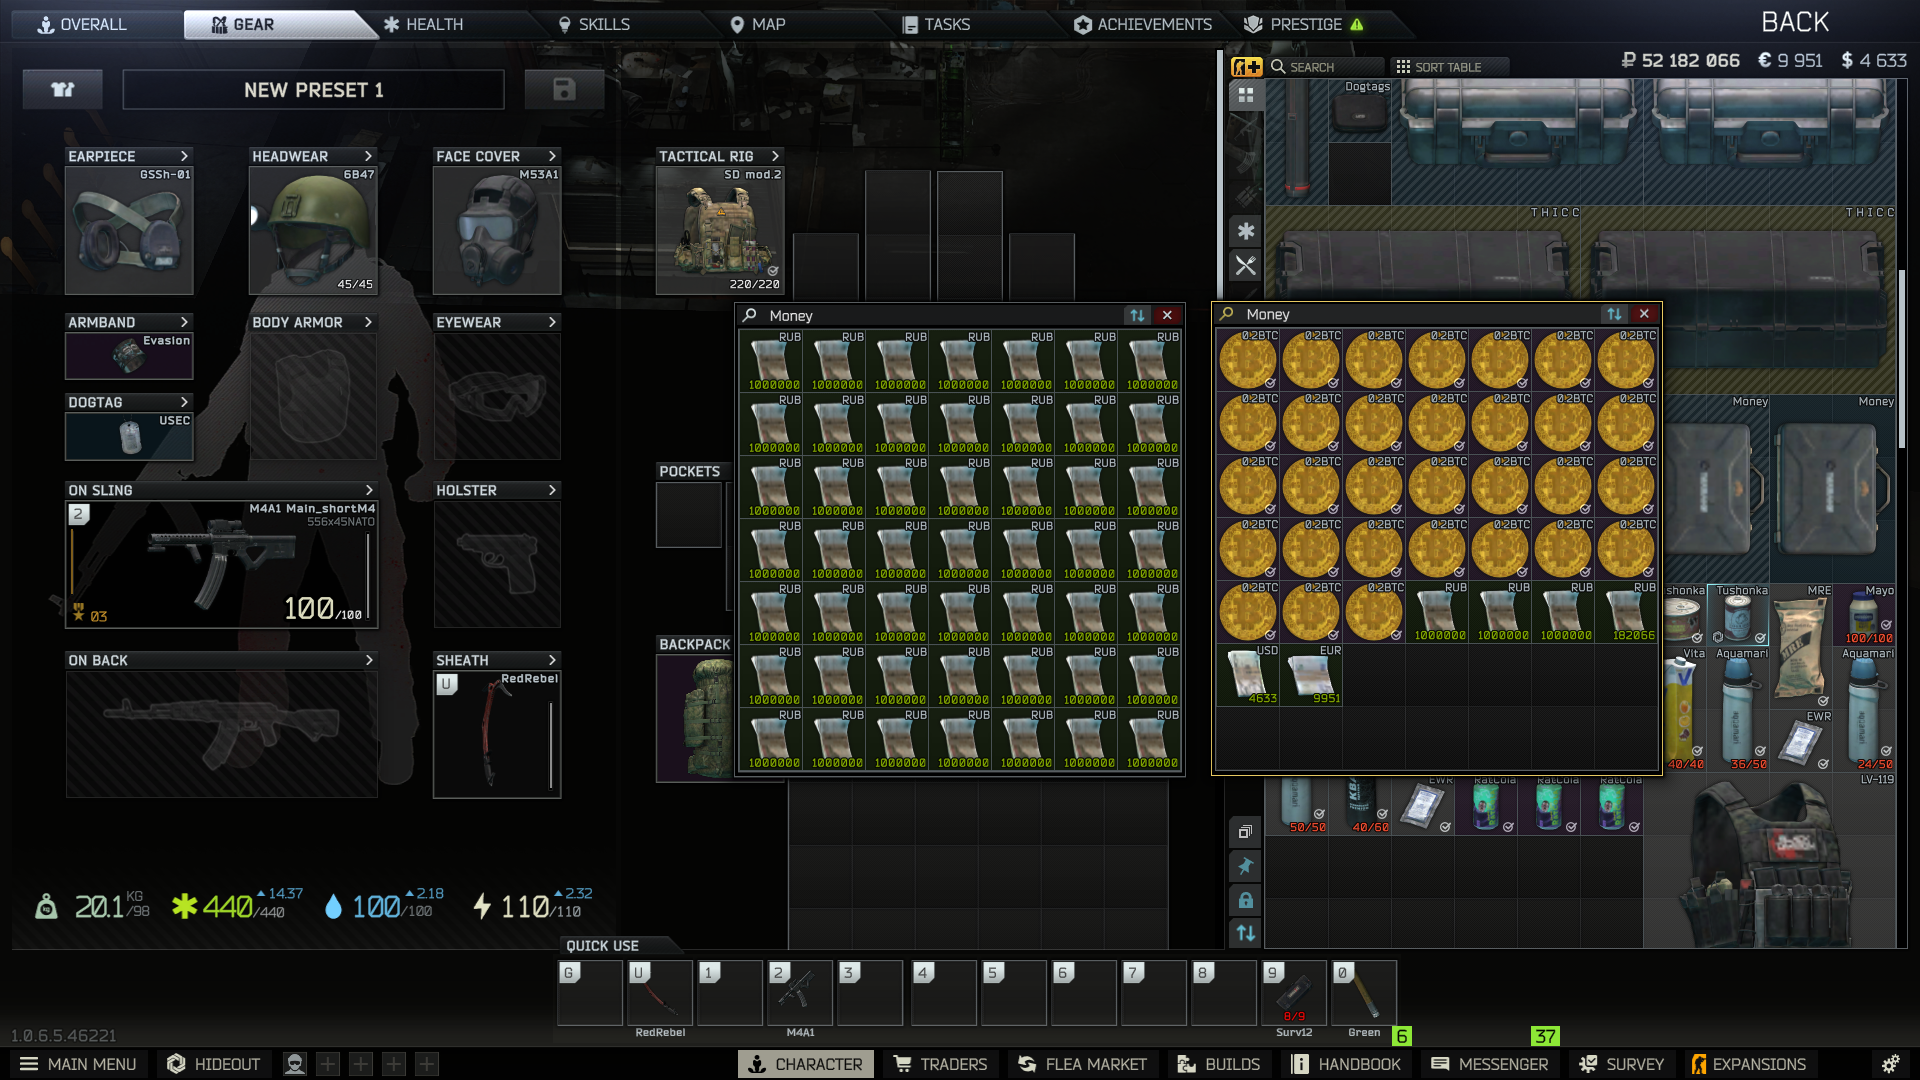Click the New Preset 1 name field
This screenshot has width=1920, height=1080.
[x=313, y=90]
